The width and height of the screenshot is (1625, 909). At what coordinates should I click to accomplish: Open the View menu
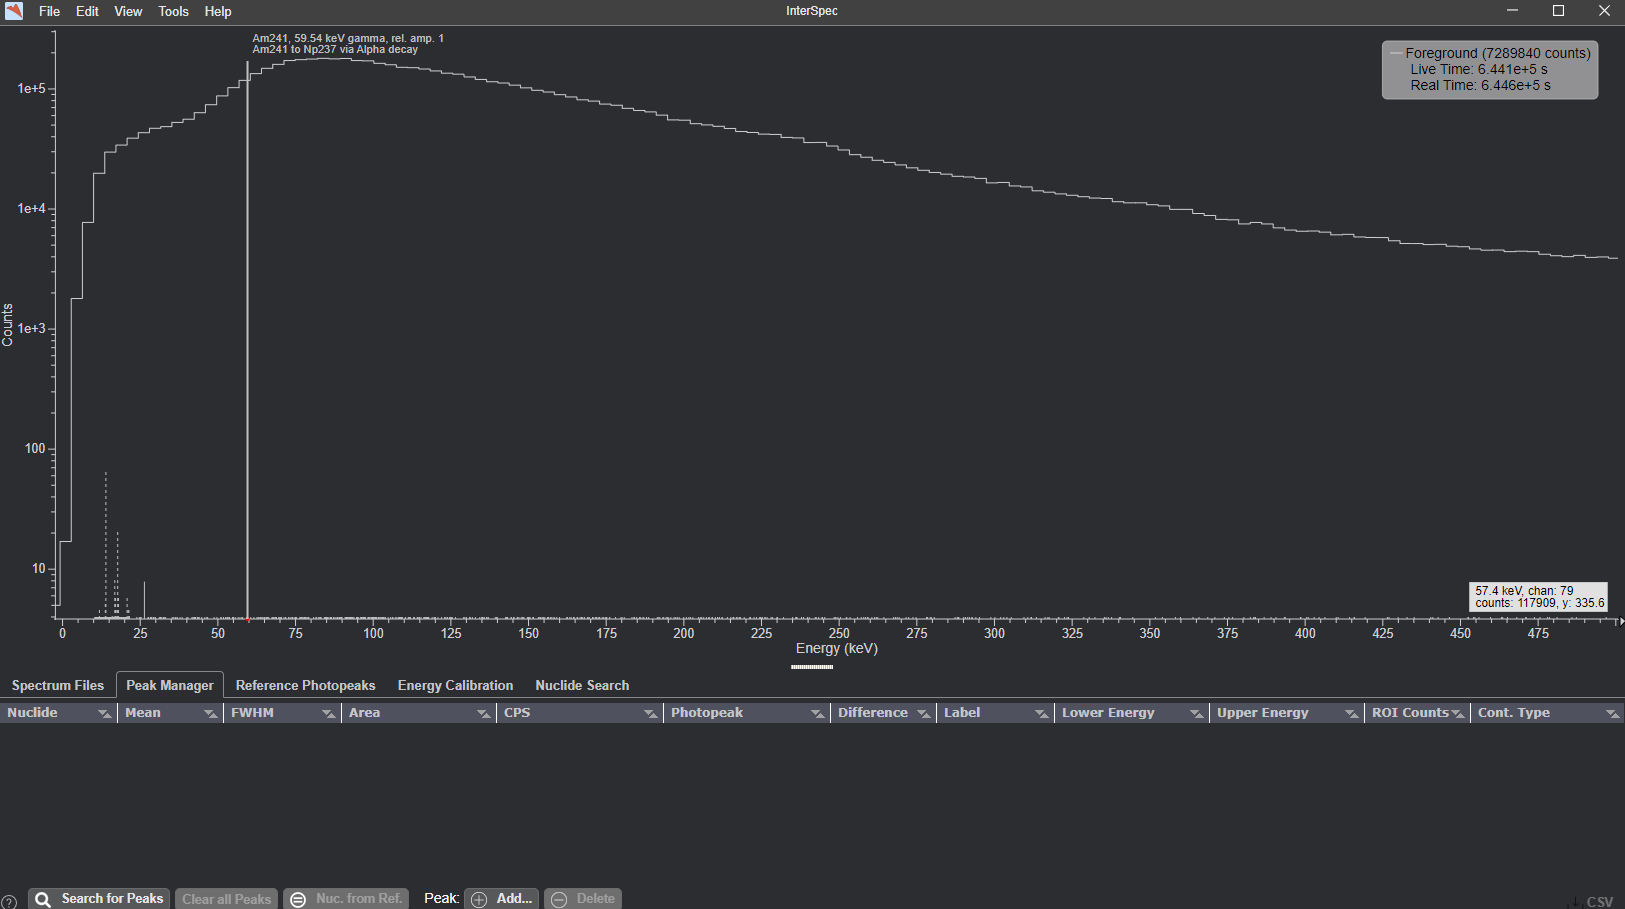pos(128,11)
